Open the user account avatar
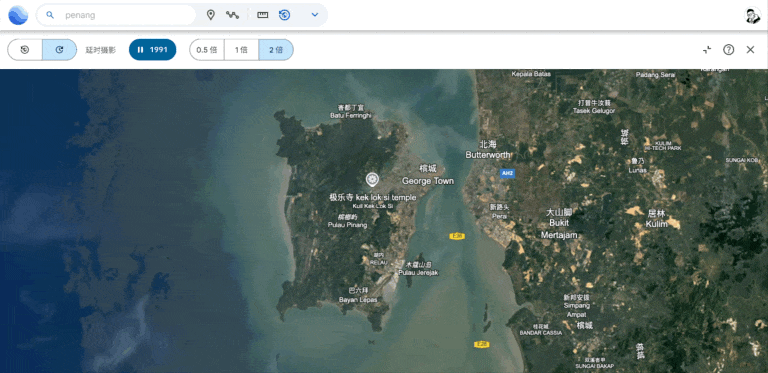The width and height of the screenshot is (768, 373). click(x=752, y=15)
